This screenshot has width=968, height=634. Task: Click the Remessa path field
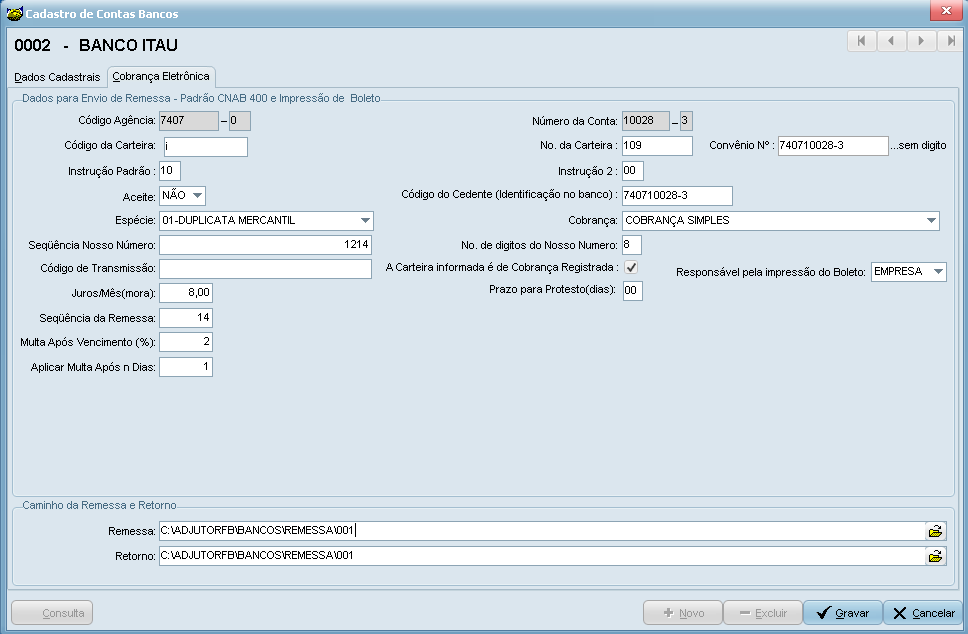pyautogui.click(x=542, y=531)
